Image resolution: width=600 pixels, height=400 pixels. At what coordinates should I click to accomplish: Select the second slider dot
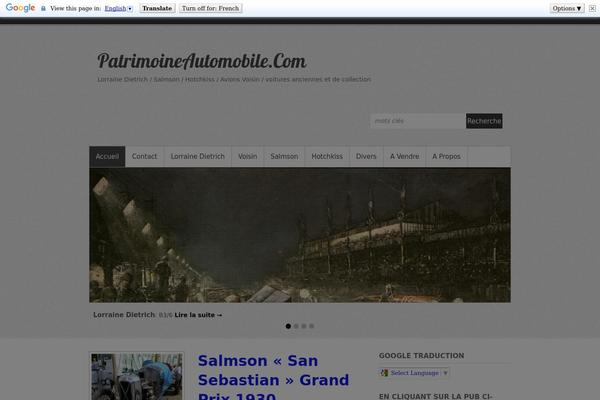pos(296,326)
